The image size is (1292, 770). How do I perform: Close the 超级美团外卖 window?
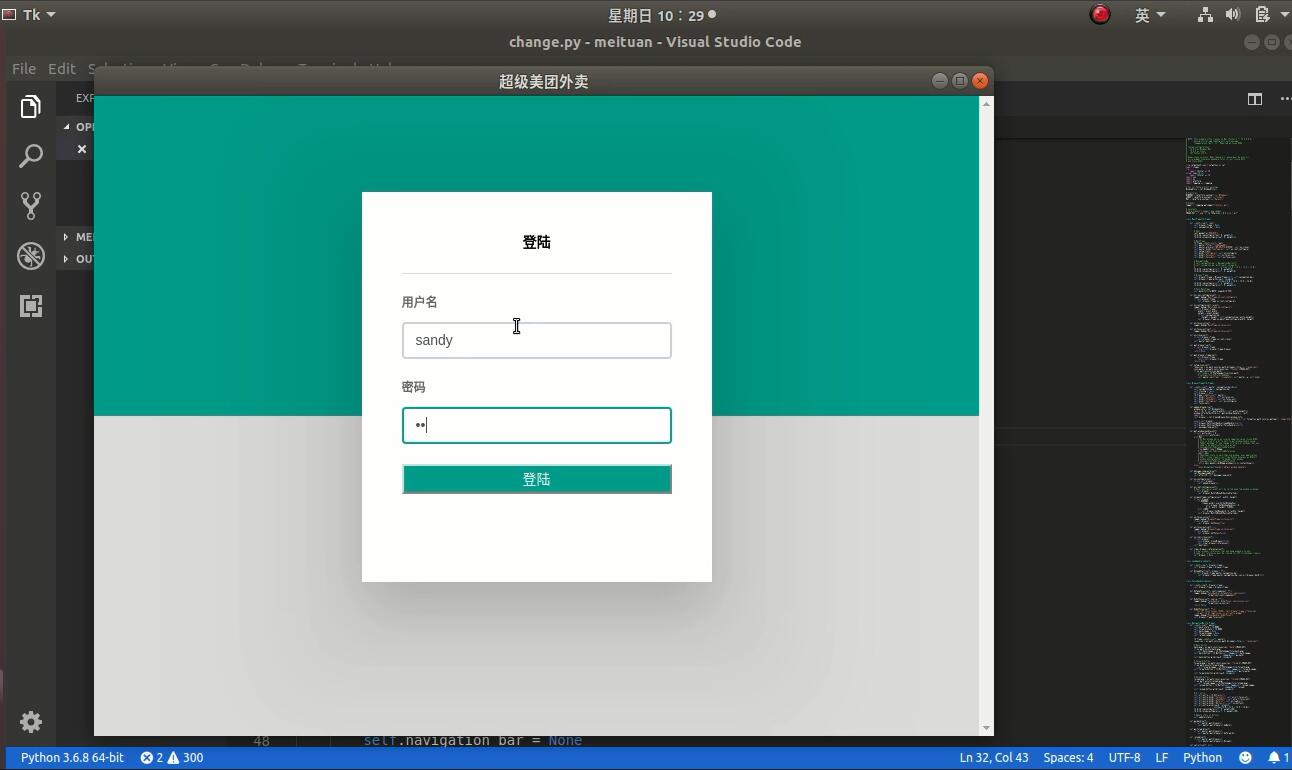(981, 81)
